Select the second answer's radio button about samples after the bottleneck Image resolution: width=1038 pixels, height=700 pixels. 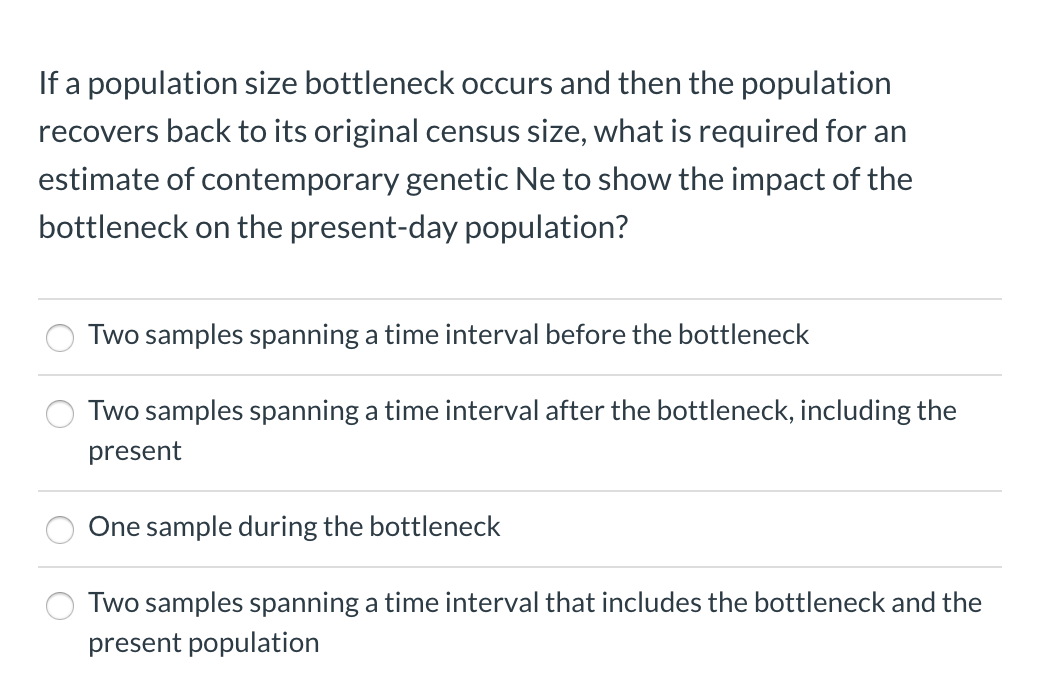pyautogui.click(x=60, y=414)
